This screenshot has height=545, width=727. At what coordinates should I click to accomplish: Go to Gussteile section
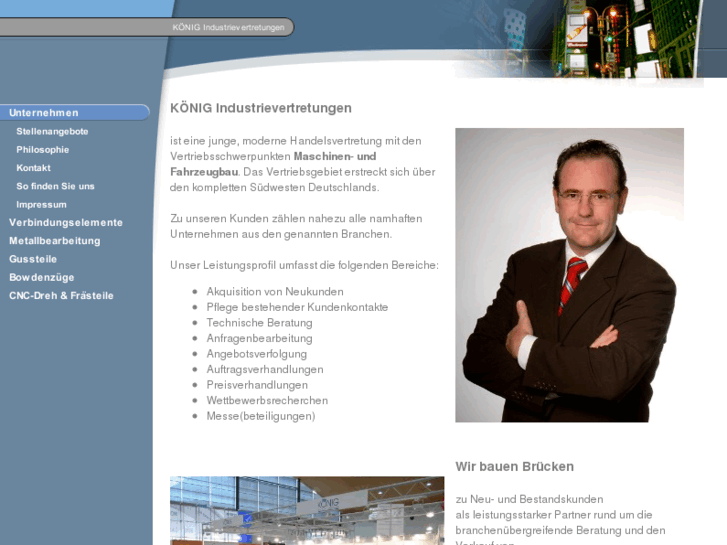click(x=33, y=259)
